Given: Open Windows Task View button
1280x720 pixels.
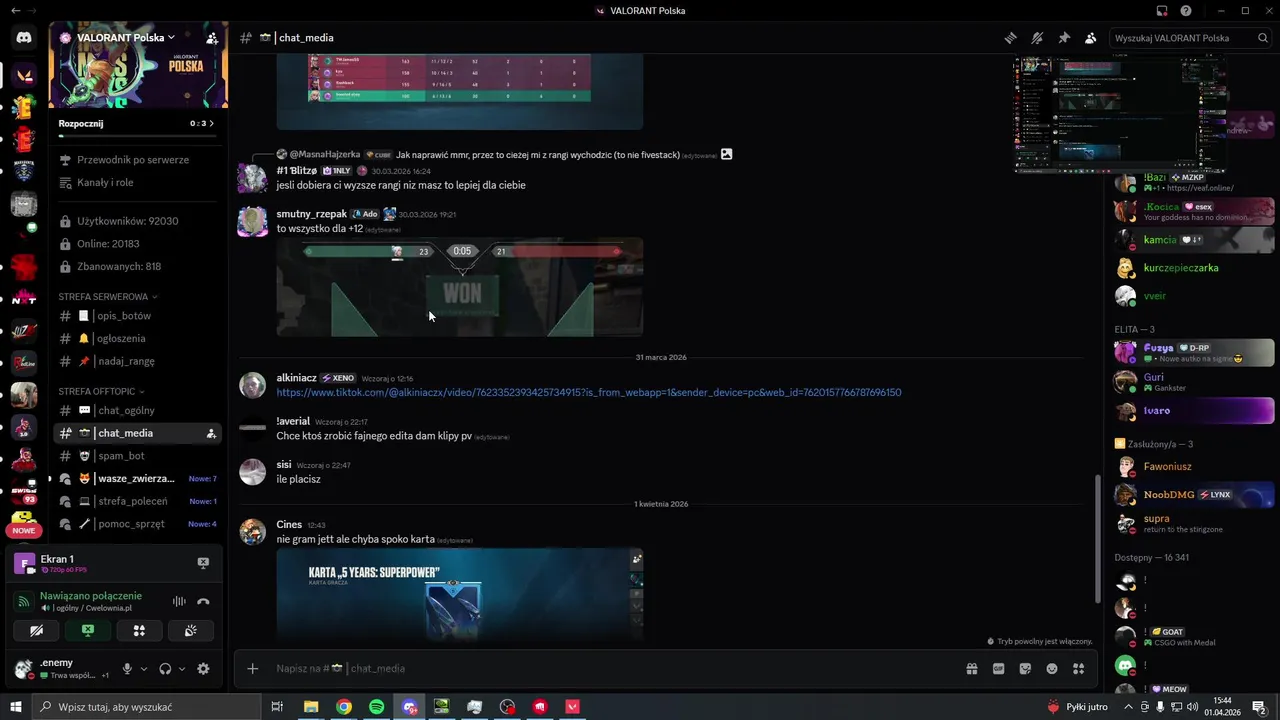Looking at the screenshot, I should [277, 707].
